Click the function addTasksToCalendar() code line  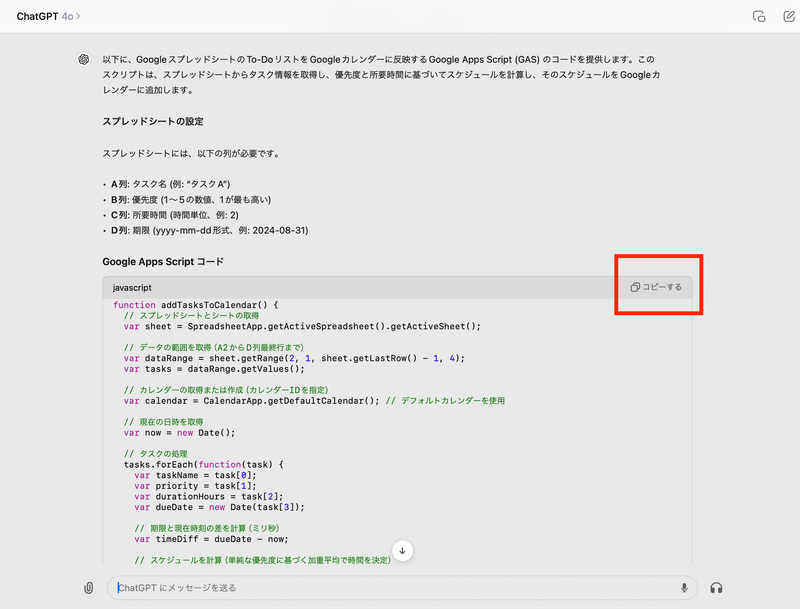(x=195, y=305)
